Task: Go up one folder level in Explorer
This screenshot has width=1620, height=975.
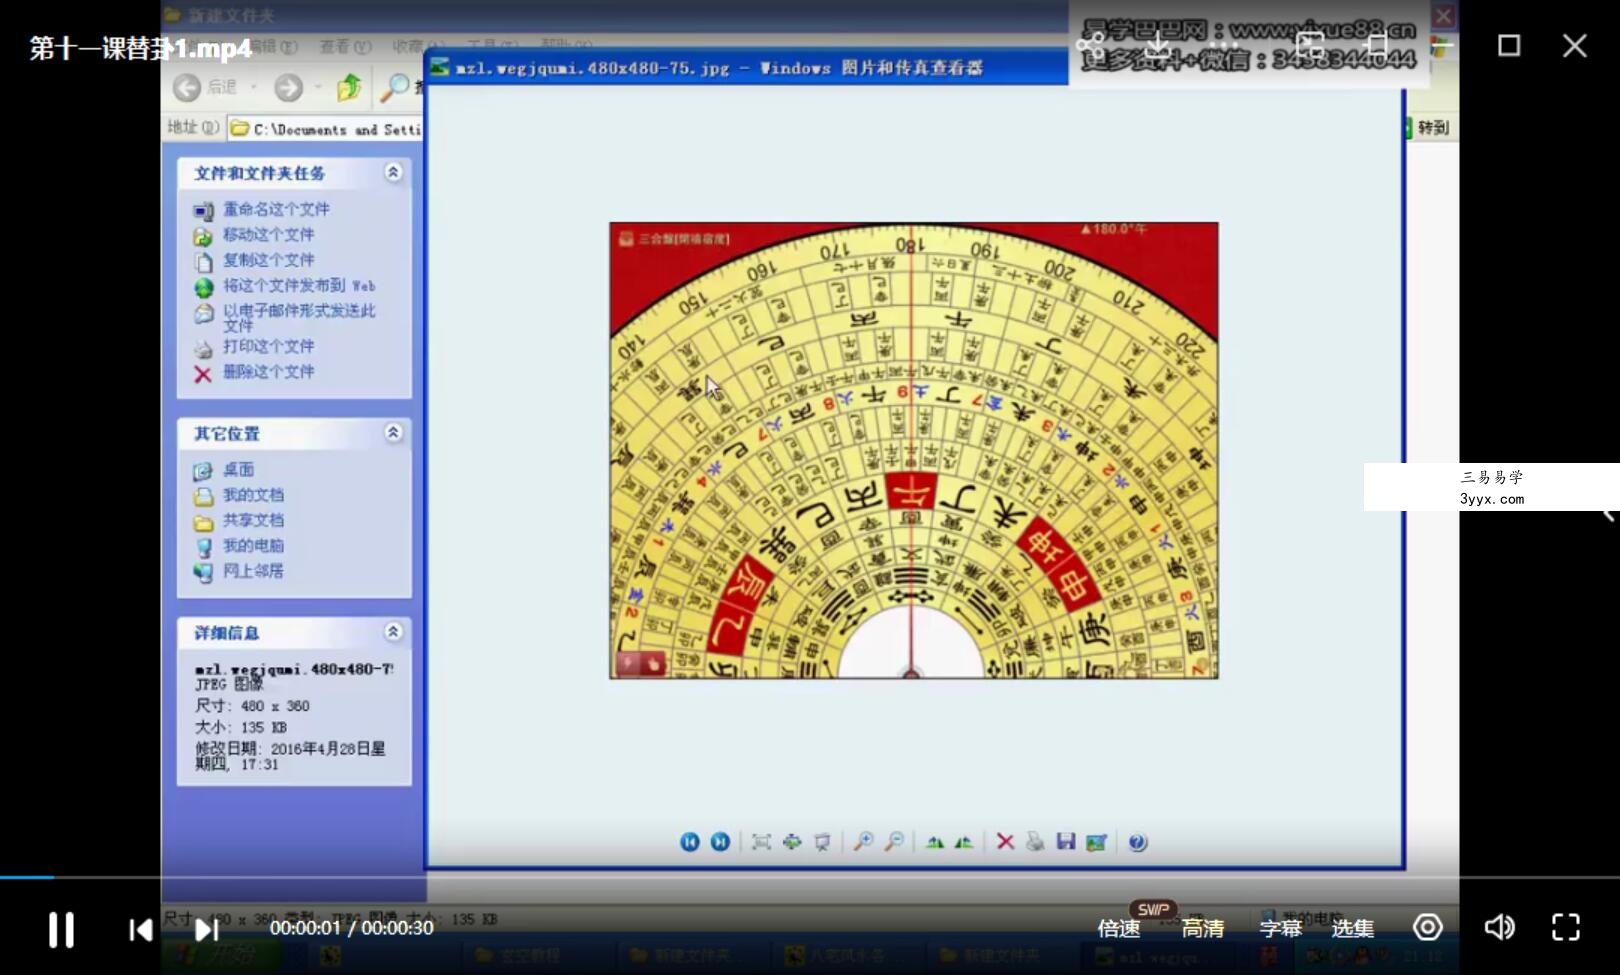Action: tap(349, 88)
